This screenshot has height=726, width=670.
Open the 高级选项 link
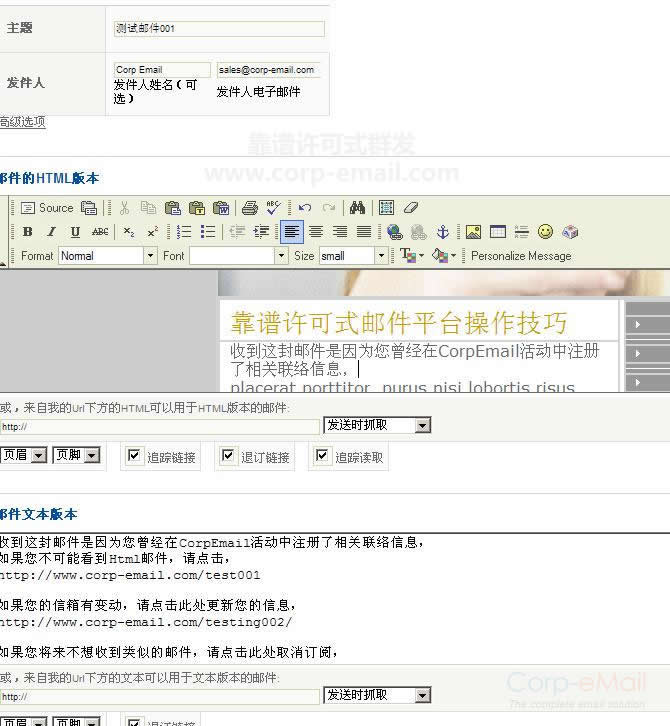[x=22, y=122]
